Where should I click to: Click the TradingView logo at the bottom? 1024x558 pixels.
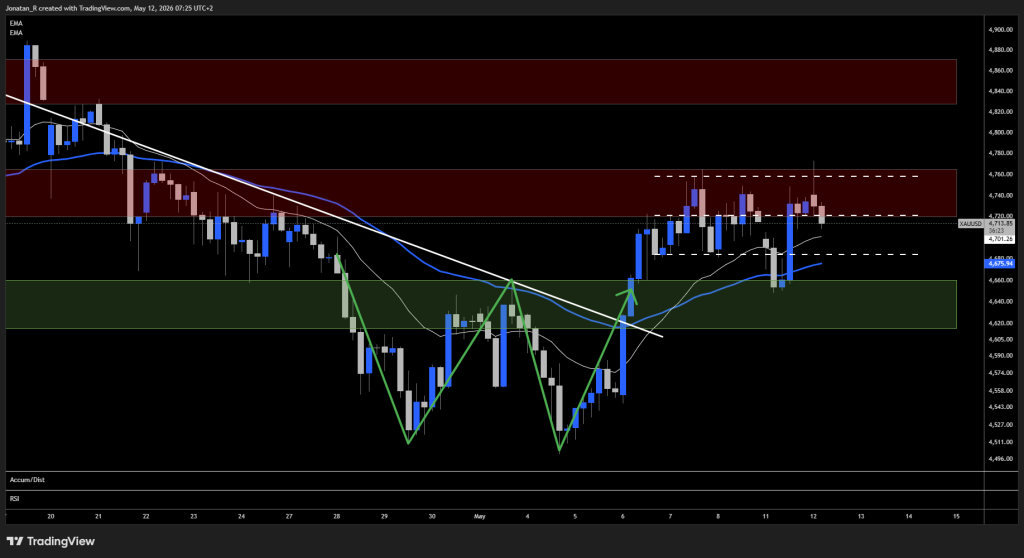[x=50, y=541]
